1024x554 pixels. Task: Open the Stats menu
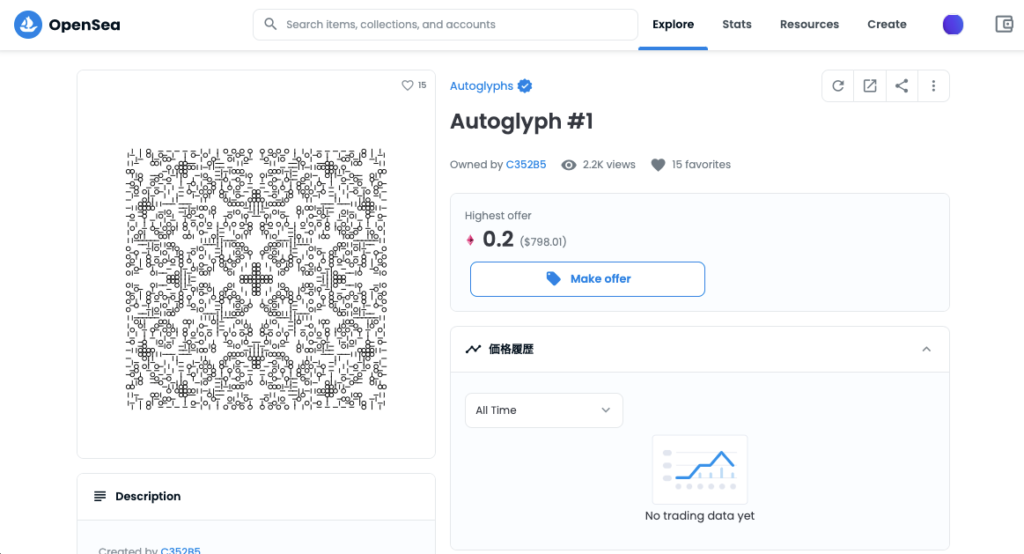[x=737, y=24]
